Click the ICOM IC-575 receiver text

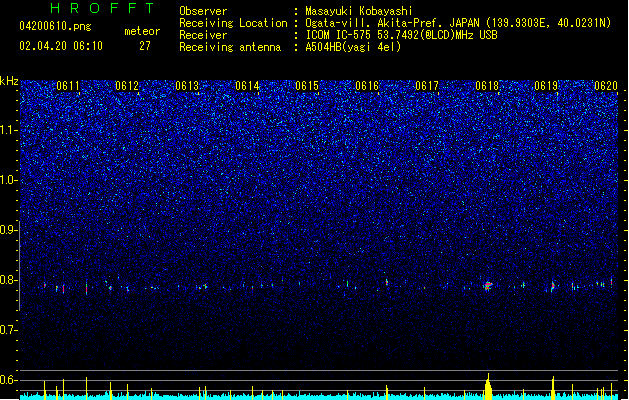tap(401, 35)
